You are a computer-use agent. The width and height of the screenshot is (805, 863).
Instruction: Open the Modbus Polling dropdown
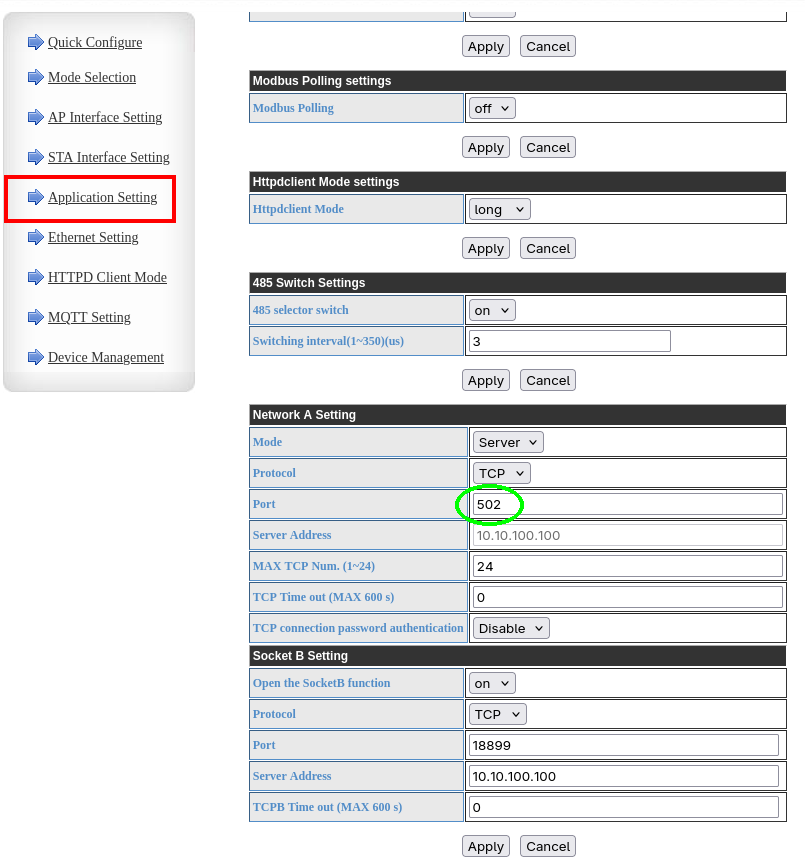(492, 108)
